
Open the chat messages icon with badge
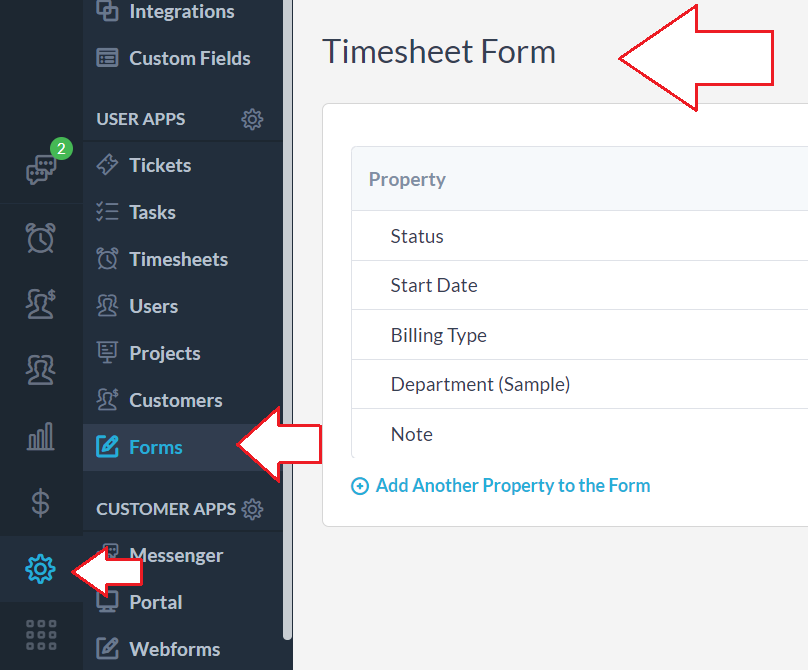point(41,168)
